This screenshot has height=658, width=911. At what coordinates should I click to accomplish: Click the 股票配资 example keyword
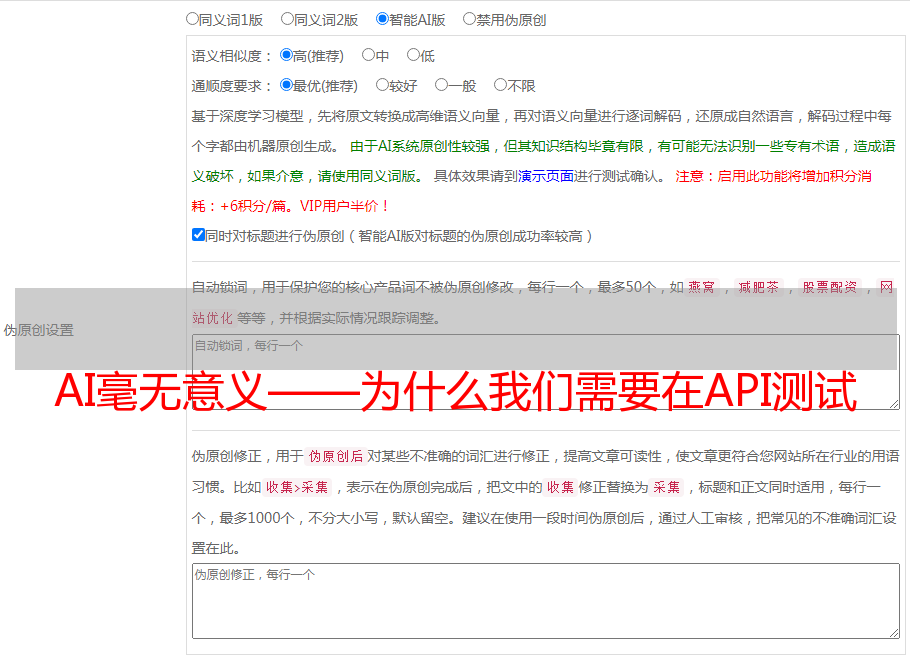tap(830, 287)
